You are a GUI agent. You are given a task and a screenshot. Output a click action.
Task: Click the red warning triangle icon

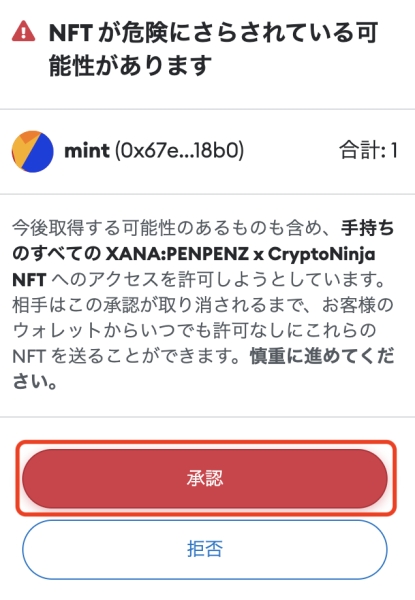point(24,31)
